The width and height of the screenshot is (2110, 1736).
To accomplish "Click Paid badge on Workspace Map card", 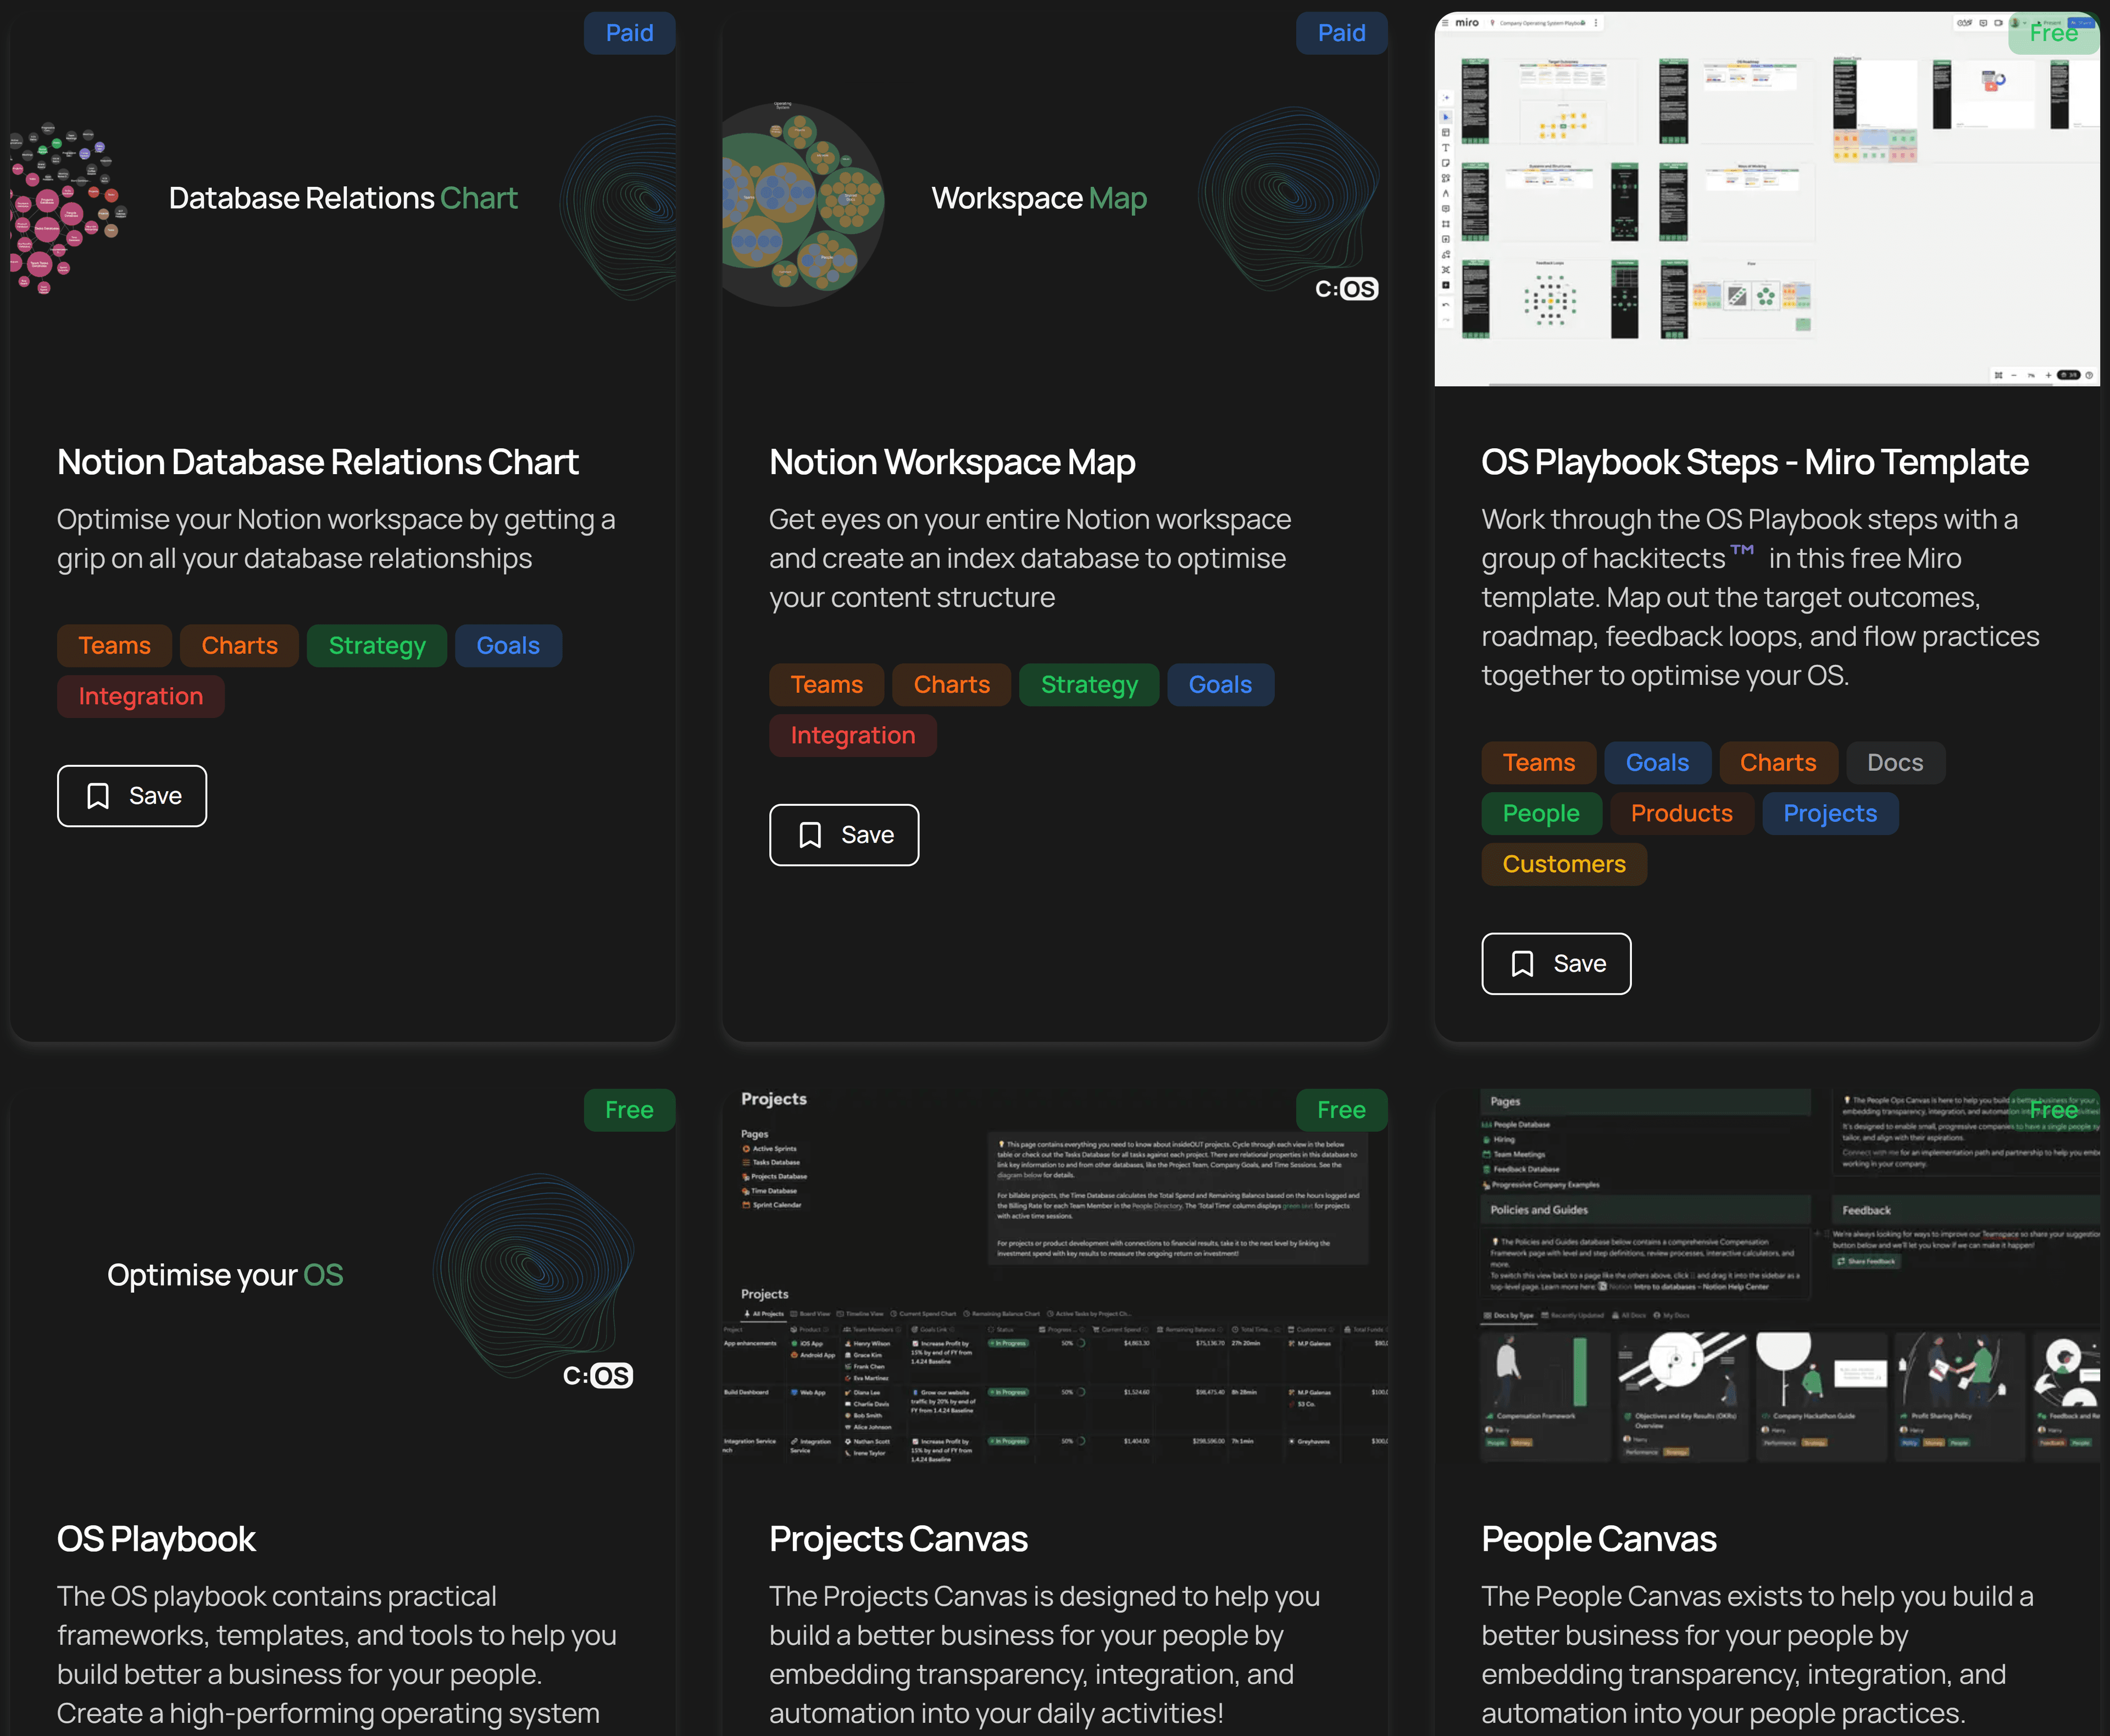I will [x=1342, y=33].
